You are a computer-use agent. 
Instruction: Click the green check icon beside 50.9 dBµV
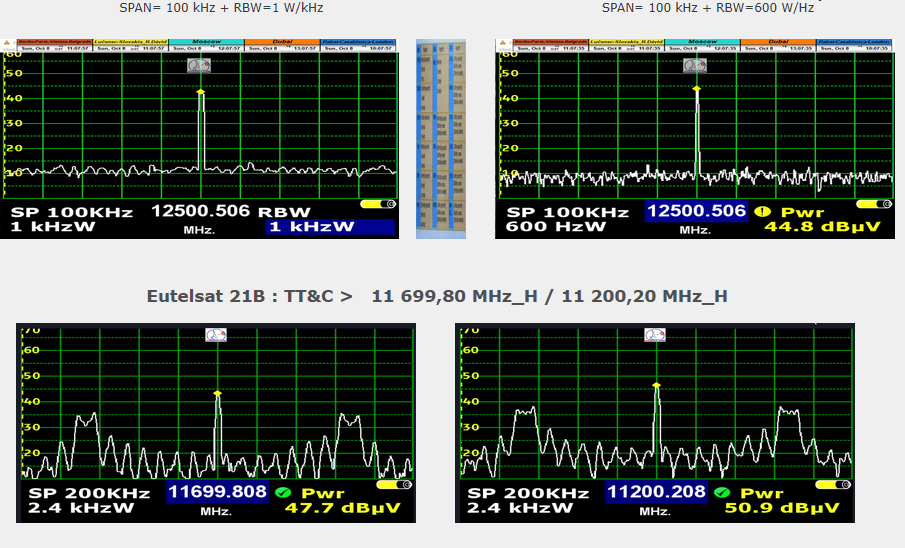point(722,492)
